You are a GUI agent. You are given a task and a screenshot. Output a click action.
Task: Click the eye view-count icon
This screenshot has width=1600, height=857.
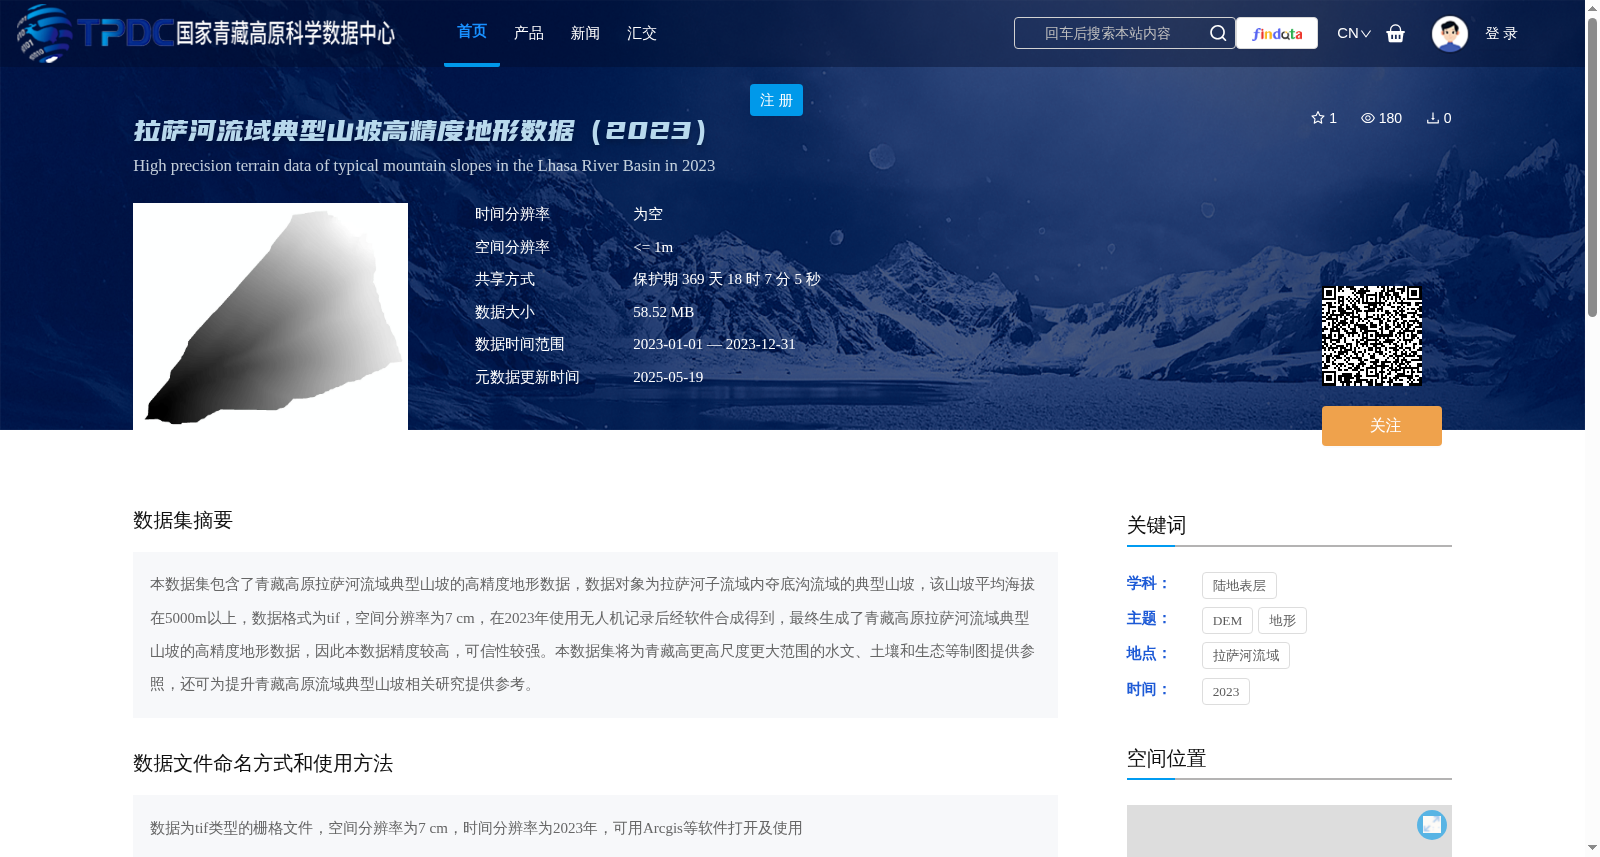click(x=1368, y=118)
